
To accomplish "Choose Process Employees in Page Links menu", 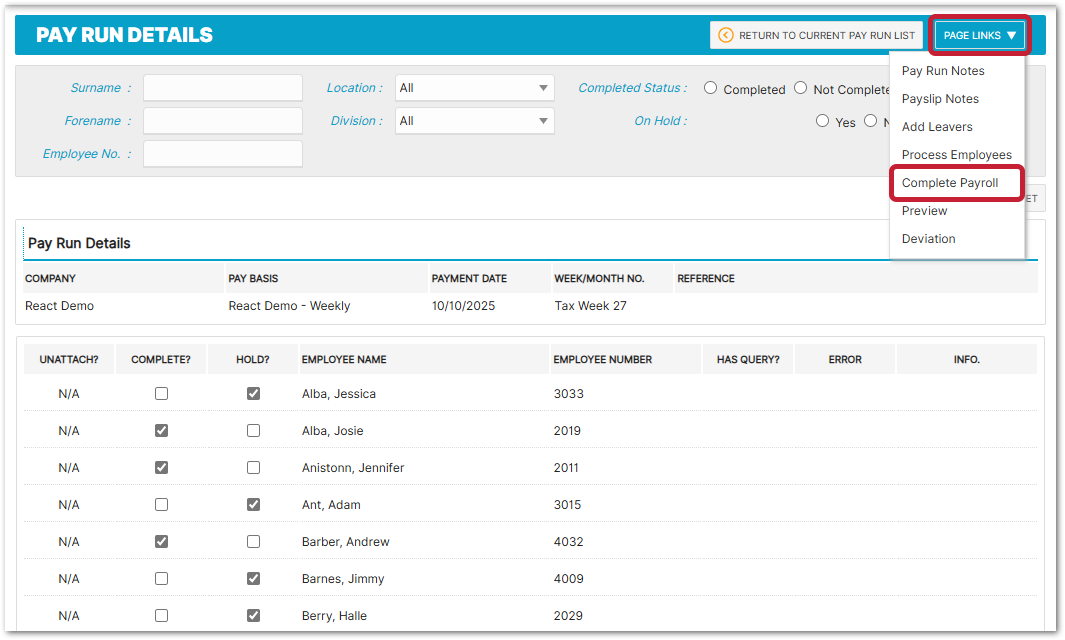I will (956, 155).
